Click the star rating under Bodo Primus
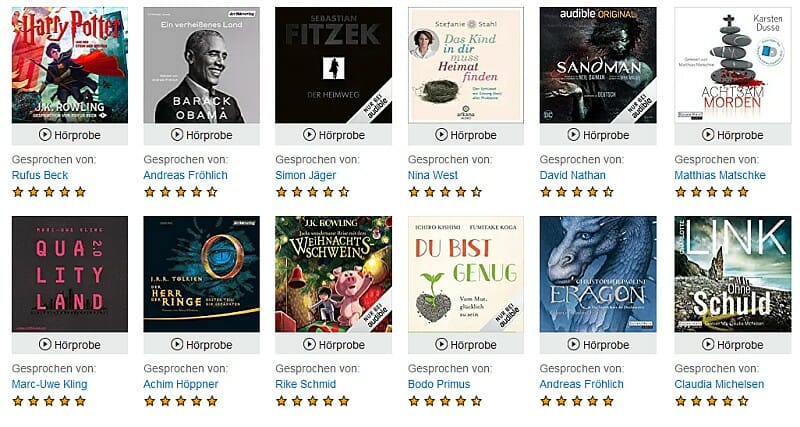The height and width of the screenshot is (427, 800). [x=444, y=401]
